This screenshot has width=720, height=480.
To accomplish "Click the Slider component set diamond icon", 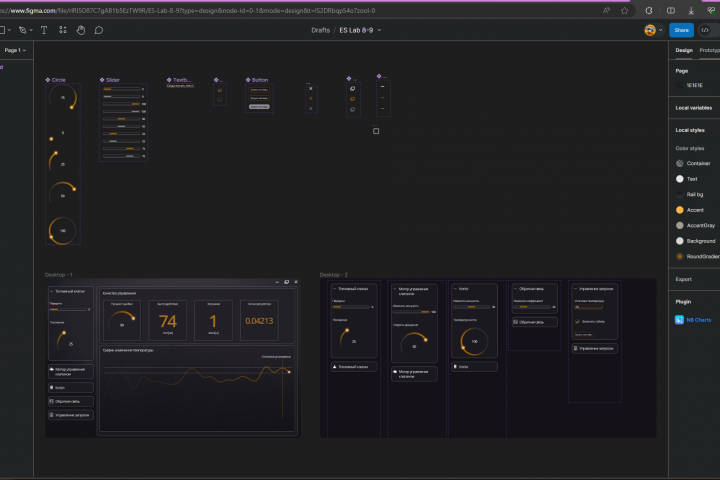I will [102, 80].
